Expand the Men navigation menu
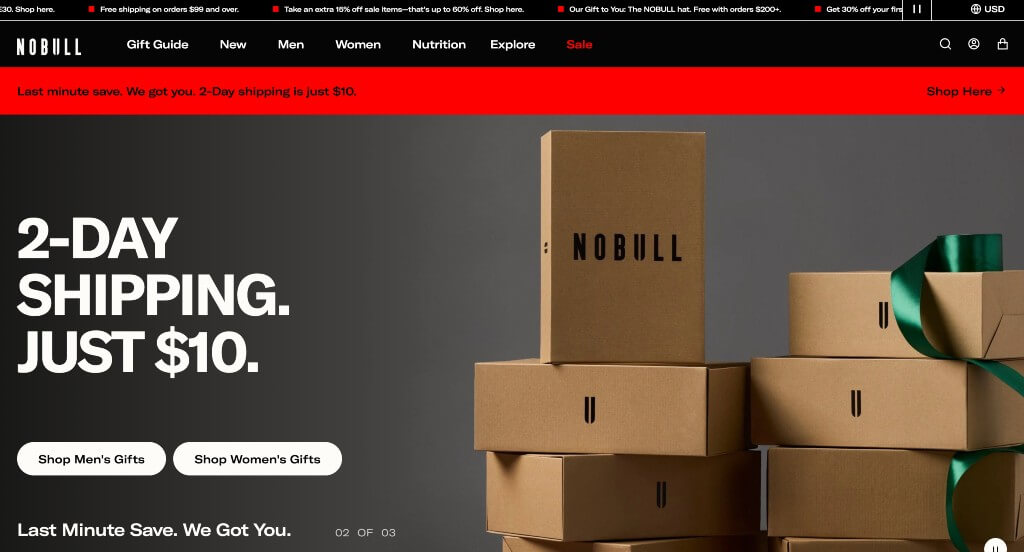Image resolution: width=1024 pixels, height=552 pixels. tap(291, 44)
